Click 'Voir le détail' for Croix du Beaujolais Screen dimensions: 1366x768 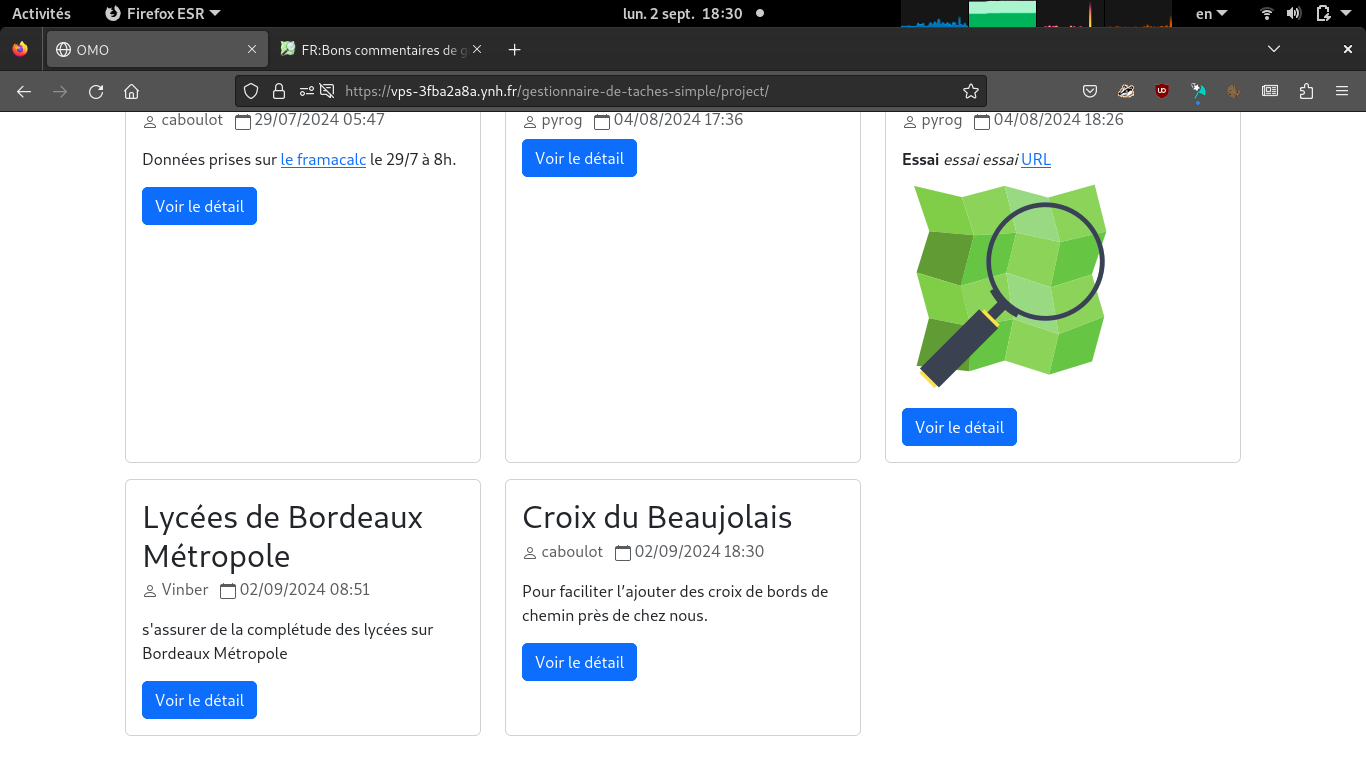click(x=579, y=662)
